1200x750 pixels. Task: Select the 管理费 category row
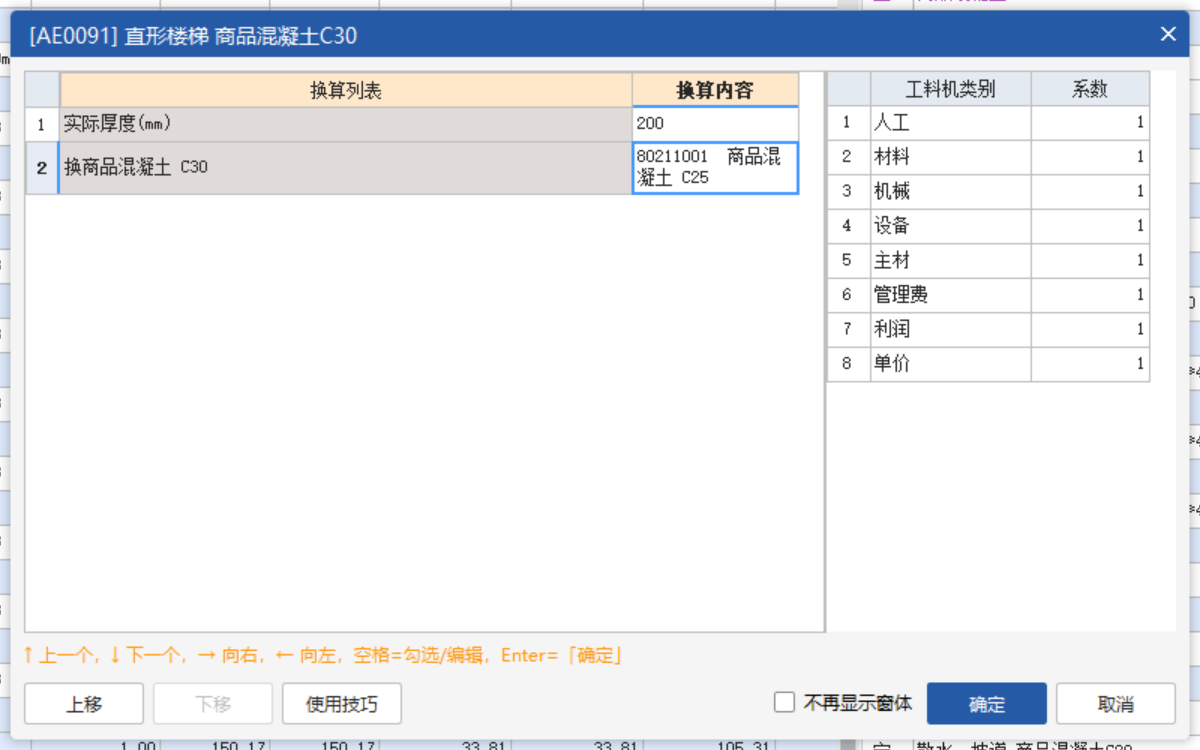coord(950,295)
